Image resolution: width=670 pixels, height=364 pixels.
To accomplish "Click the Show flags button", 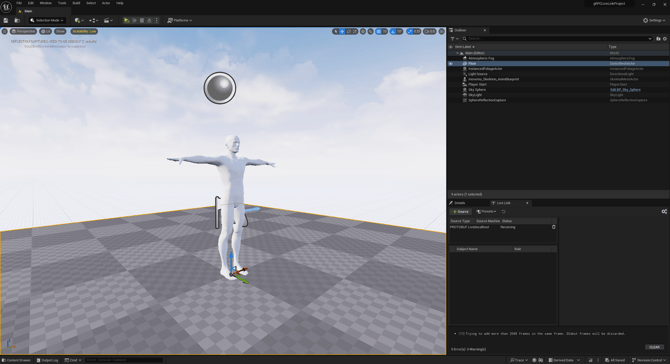I will click(60, 31).
